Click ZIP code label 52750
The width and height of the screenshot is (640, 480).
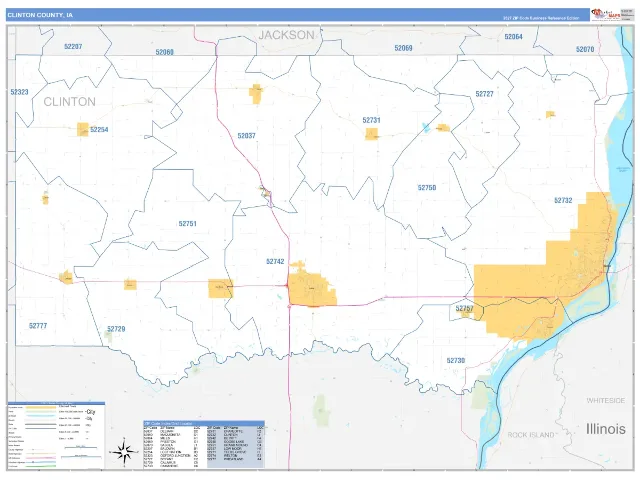(x=427, y=188)
